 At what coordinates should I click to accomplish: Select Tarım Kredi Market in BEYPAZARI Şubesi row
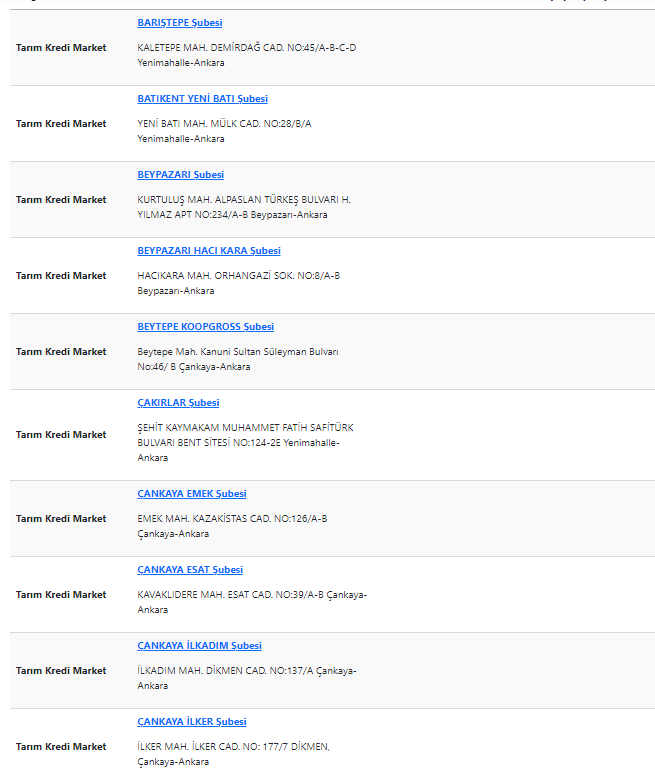click(61, 200)
